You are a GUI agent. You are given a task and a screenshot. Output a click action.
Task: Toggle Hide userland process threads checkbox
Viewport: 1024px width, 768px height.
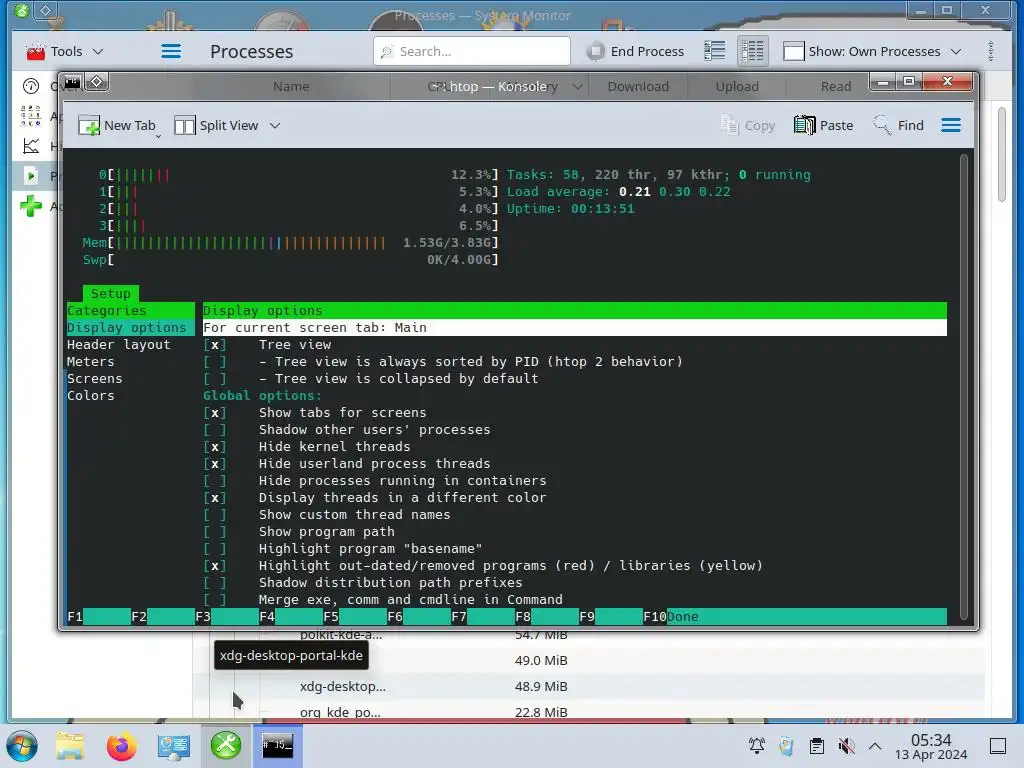click(214, 464)
